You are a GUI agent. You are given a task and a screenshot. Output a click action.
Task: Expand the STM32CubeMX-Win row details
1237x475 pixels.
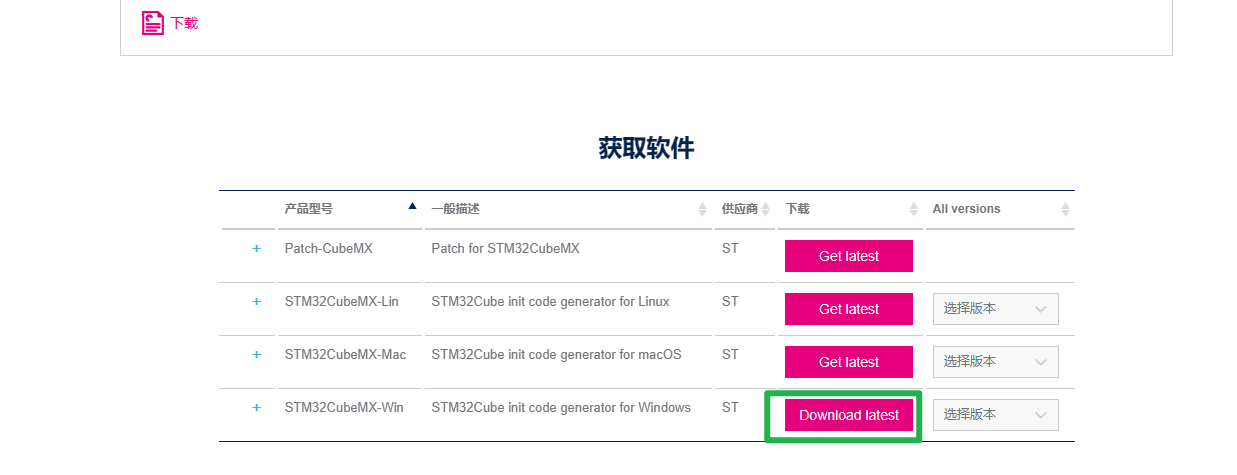256,407
